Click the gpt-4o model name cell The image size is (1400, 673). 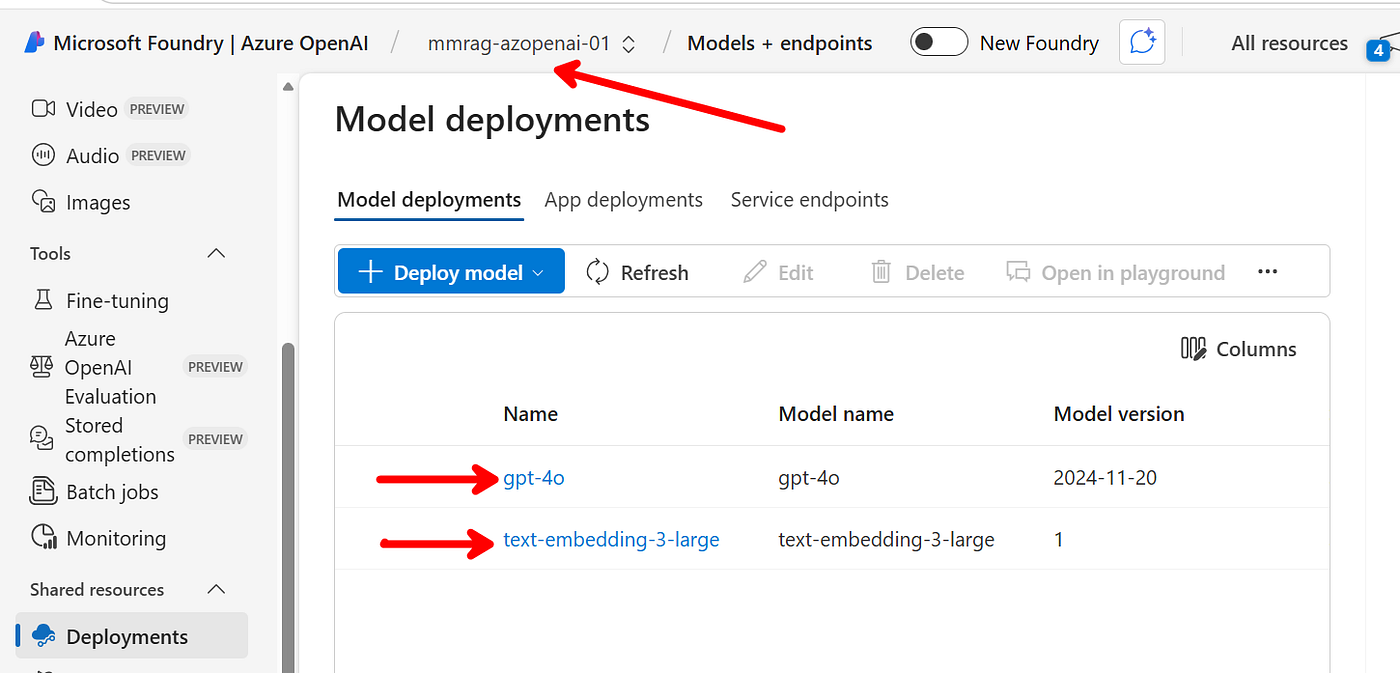click(x=809, y=478)
